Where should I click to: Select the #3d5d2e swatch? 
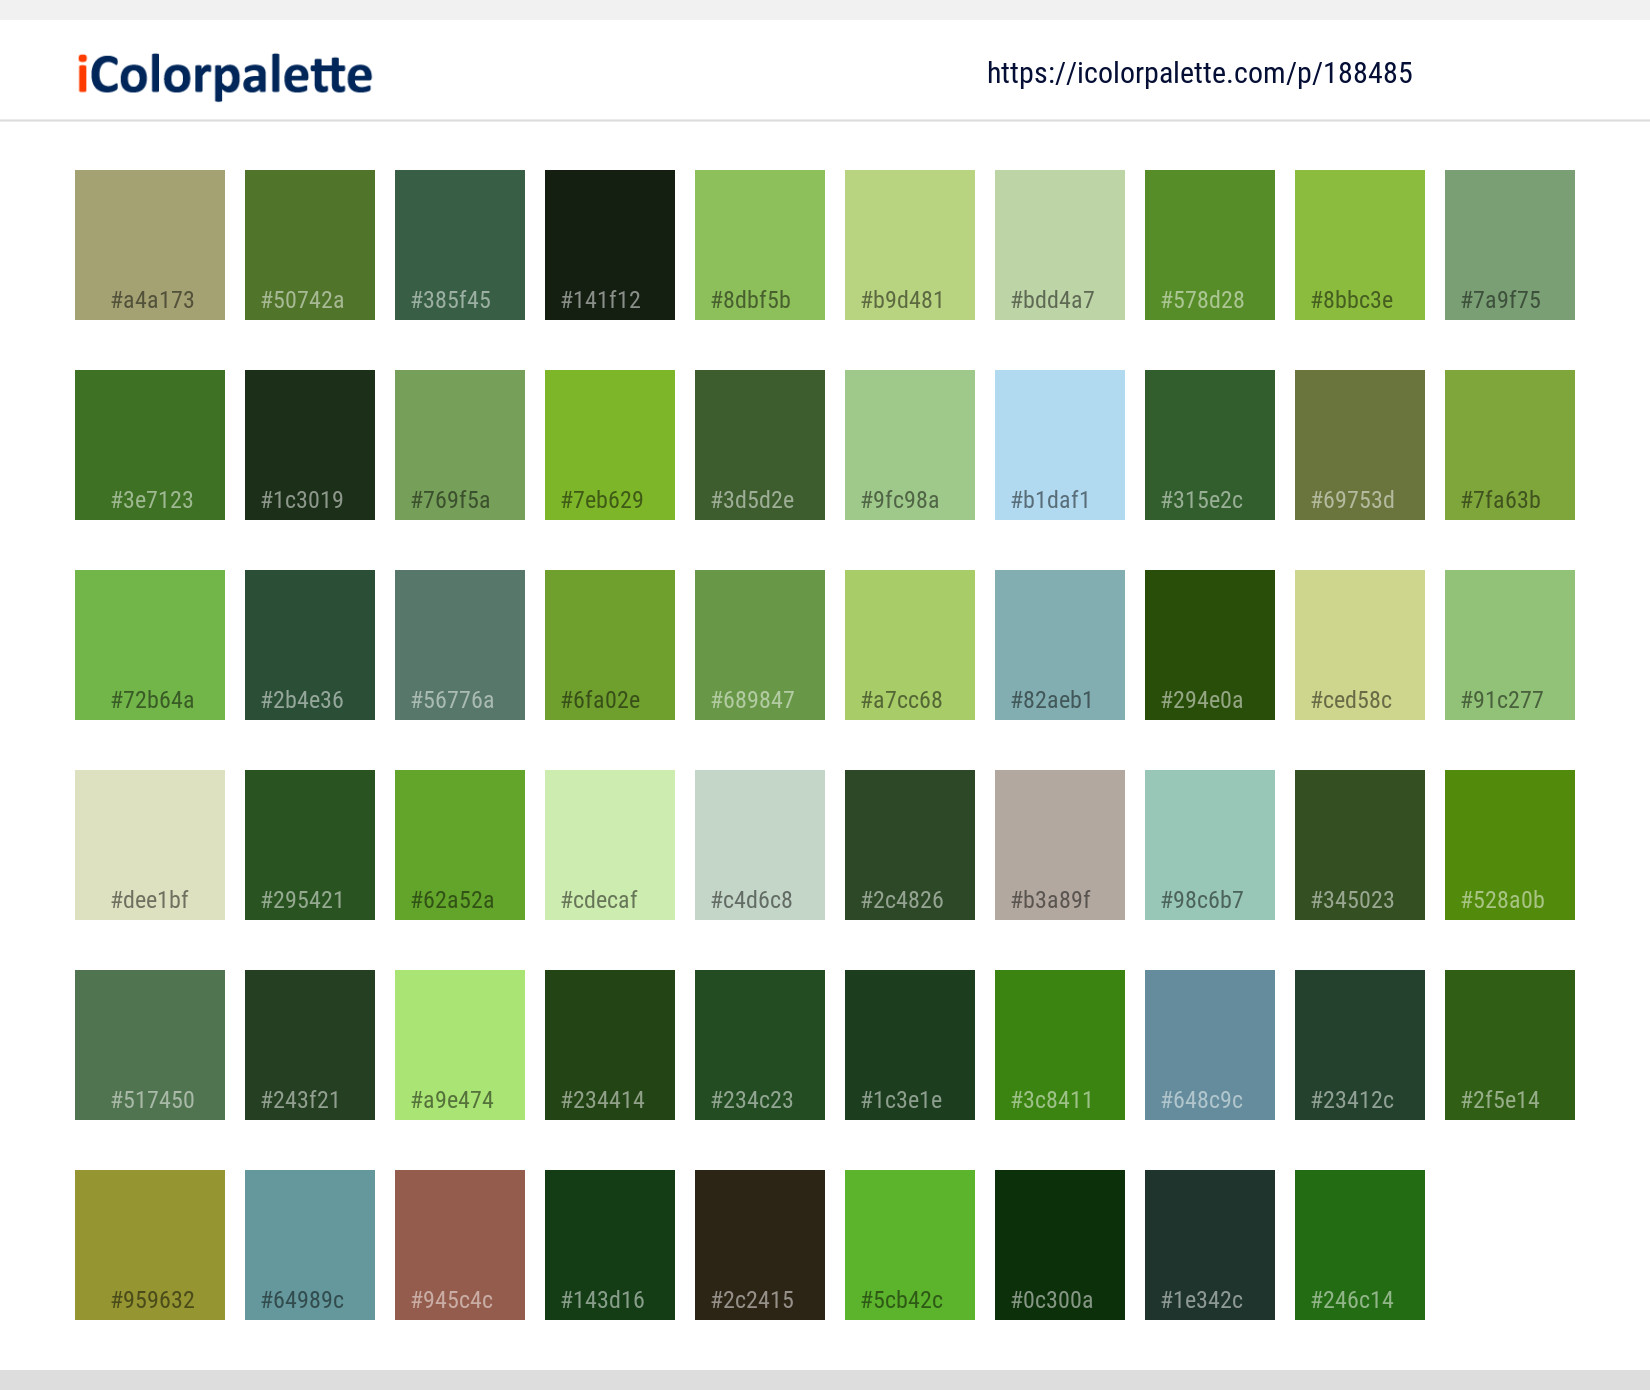760,445
